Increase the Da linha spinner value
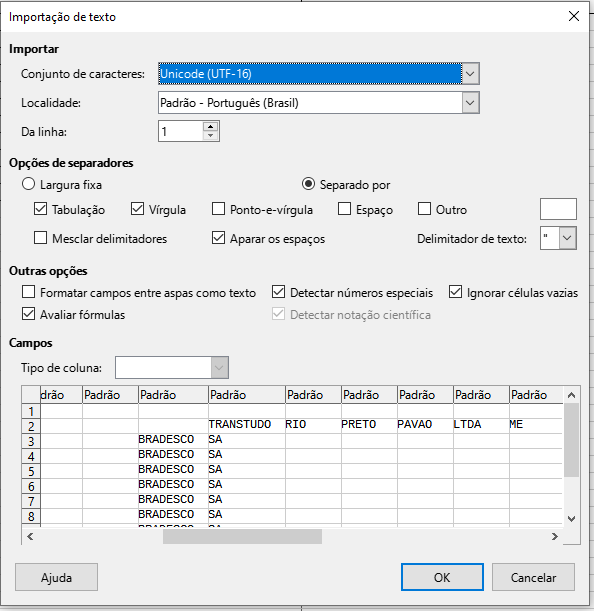 pyautogui.click(x=210, y=127)
